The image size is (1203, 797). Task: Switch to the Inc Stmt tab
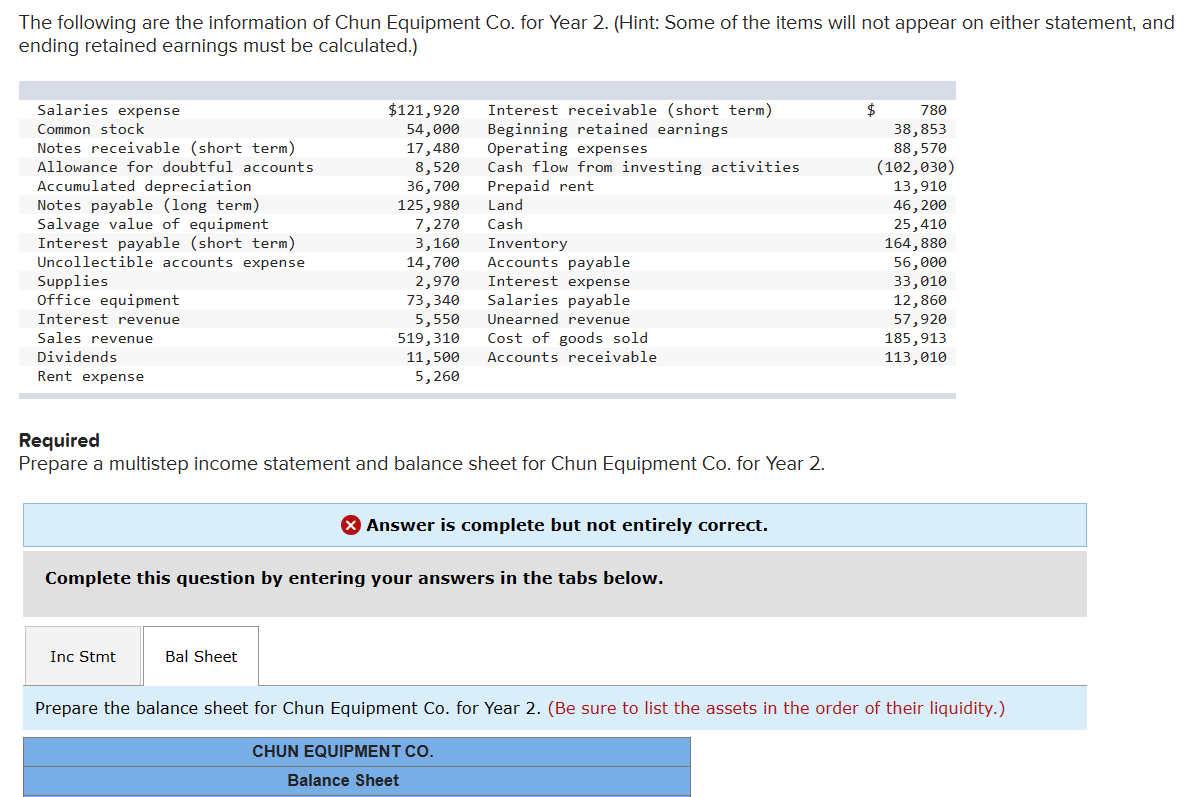pos(82,656)
